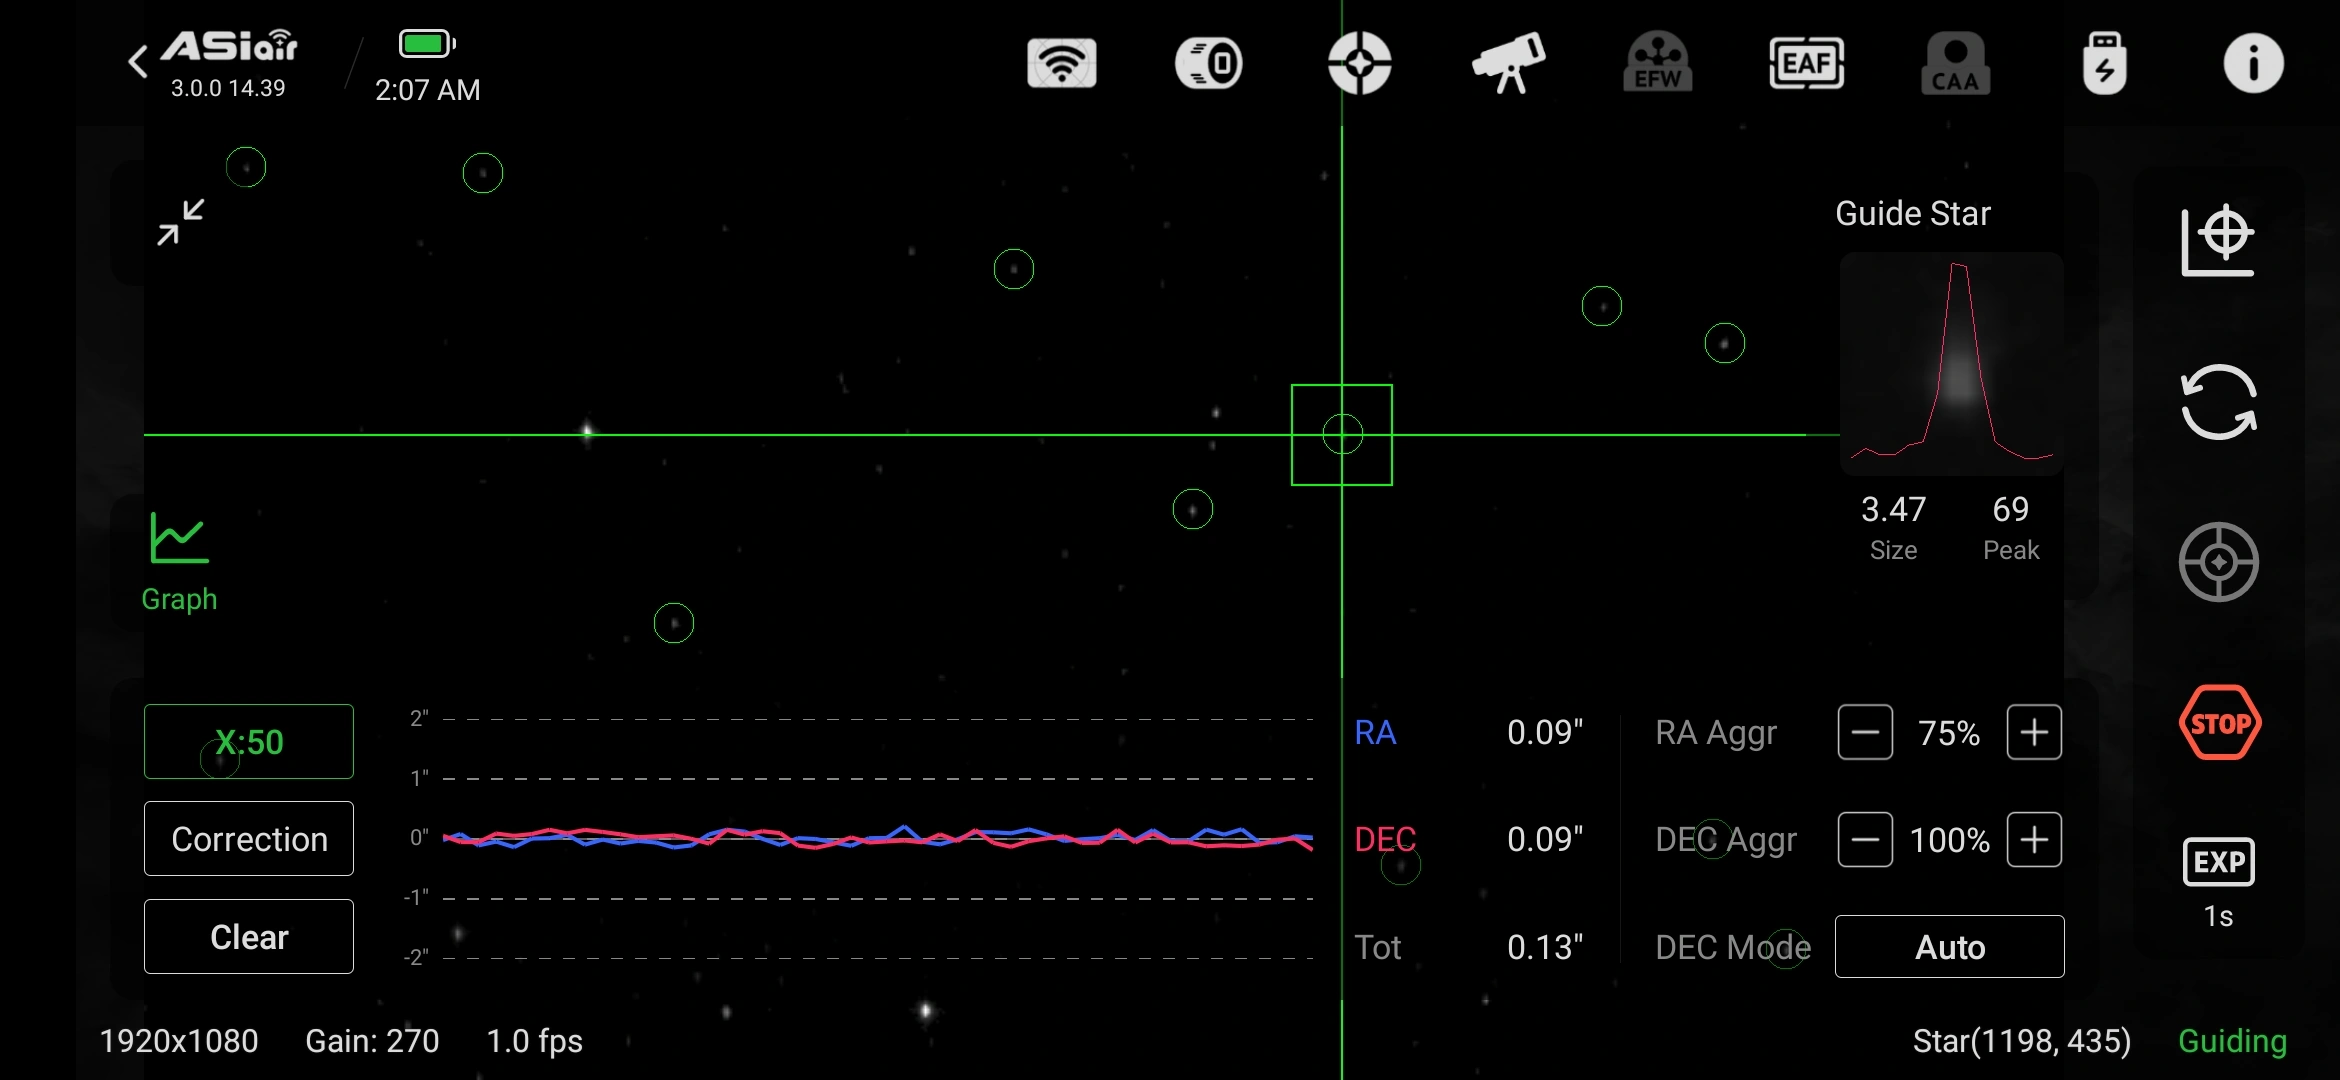Open the USB storage power icon
The image size is (2340, 1080).
tap(2104, 63)
